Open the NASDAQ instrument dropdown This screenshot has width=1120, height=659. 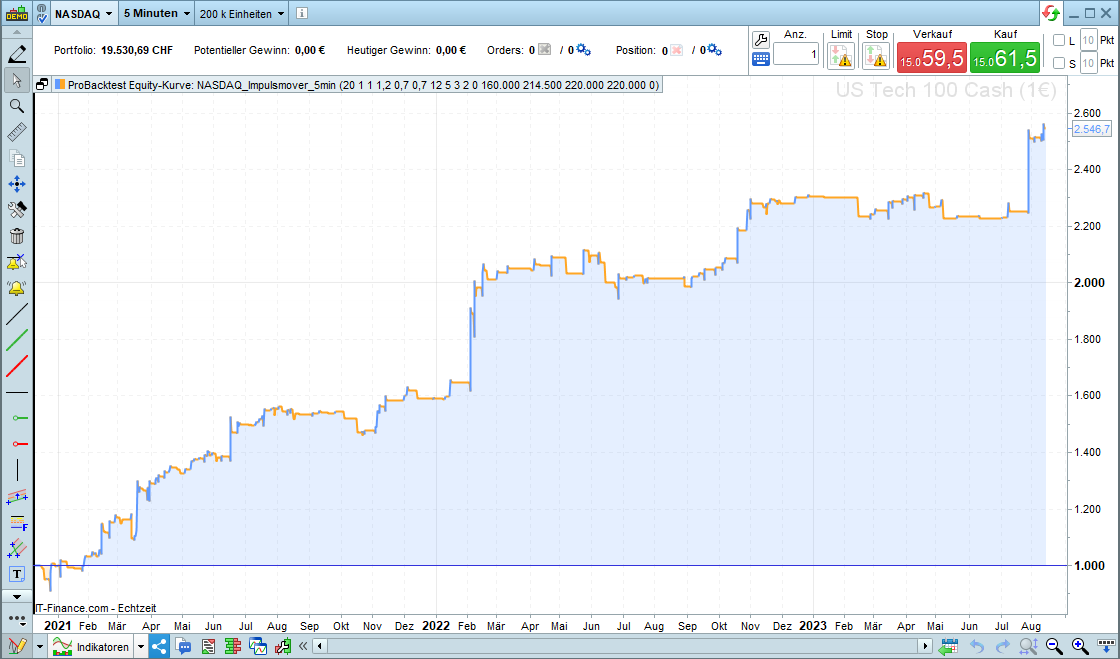(x=83, y=14)
